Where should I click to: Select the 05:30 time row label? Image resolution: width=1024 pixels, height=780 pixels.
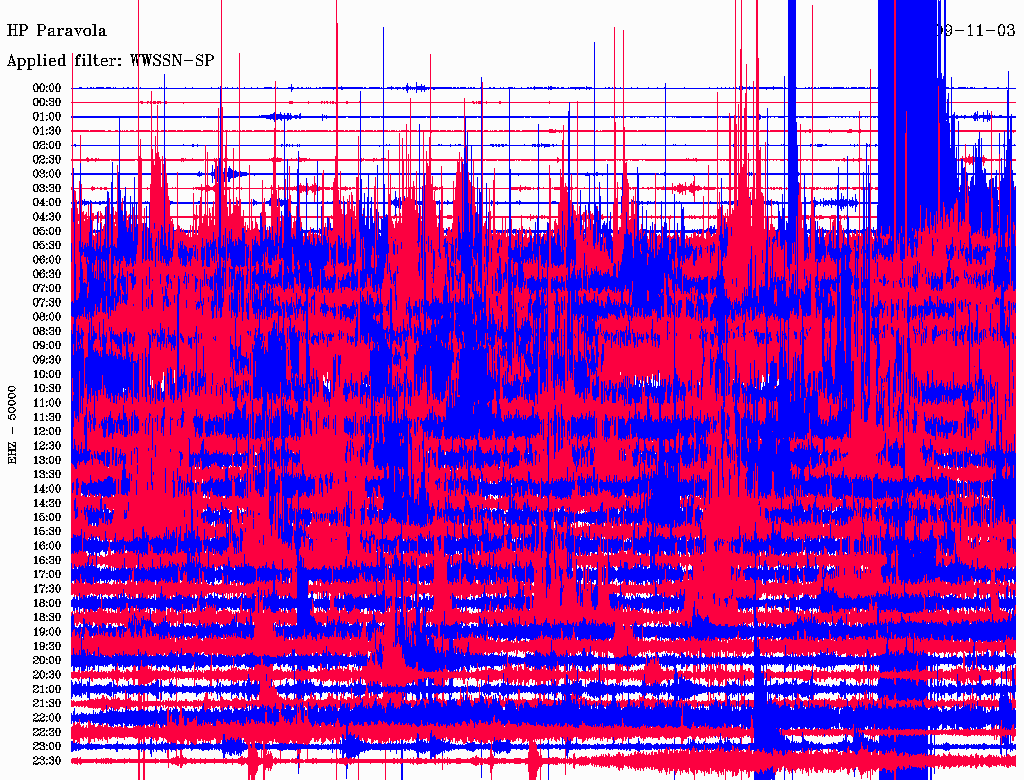point(47,246)
